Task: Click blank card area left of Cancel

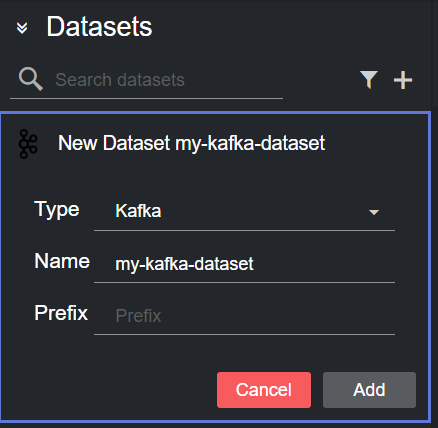Action: (x=110, y=390)
